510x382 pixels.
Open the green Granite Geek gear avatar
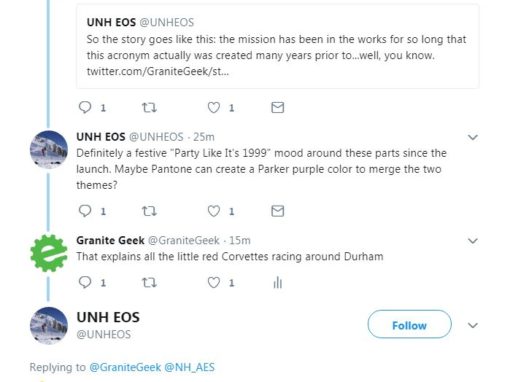(x=49, y=253)
